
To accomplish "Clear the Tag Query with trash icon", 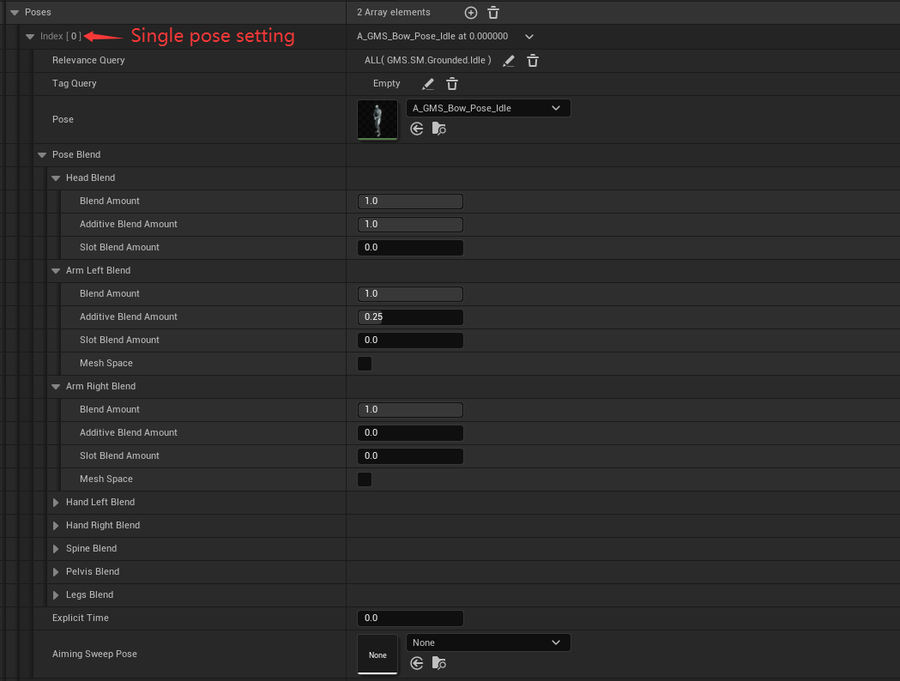I will pos(452,84).
